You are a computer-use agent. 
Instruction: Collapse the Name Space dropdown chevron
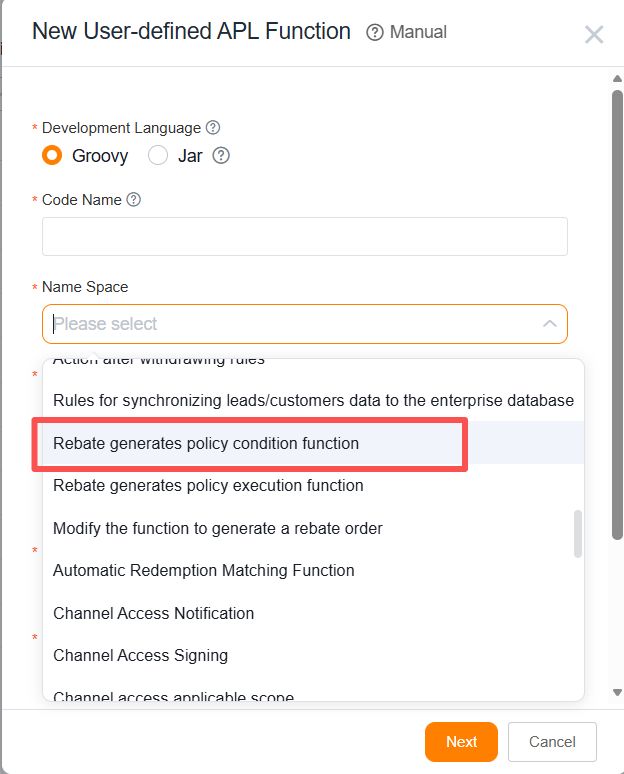[549, 324]
